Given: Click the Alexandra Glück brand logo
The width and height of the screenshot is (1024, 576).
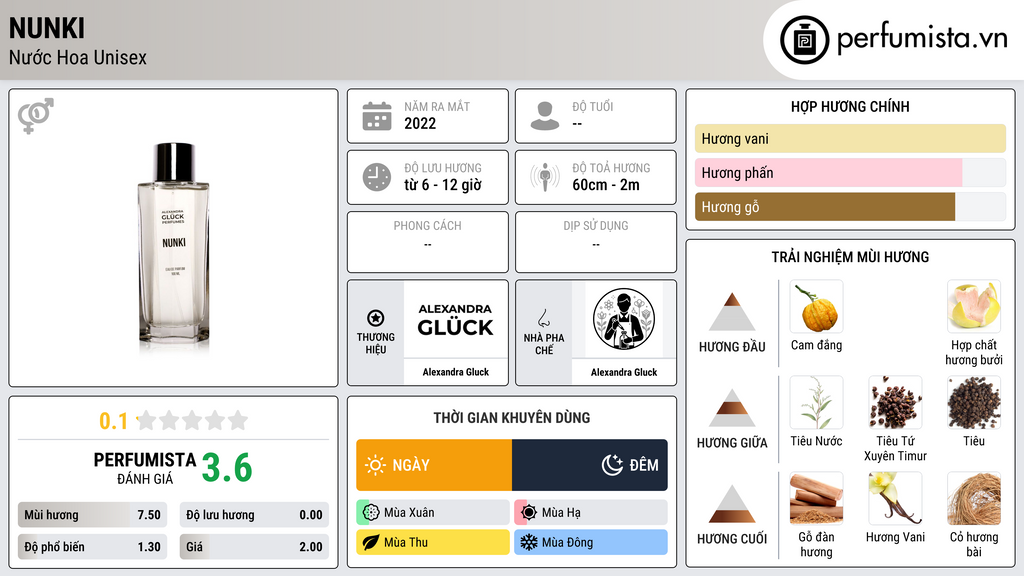Looking at the screenshot, I should point(455,319).
